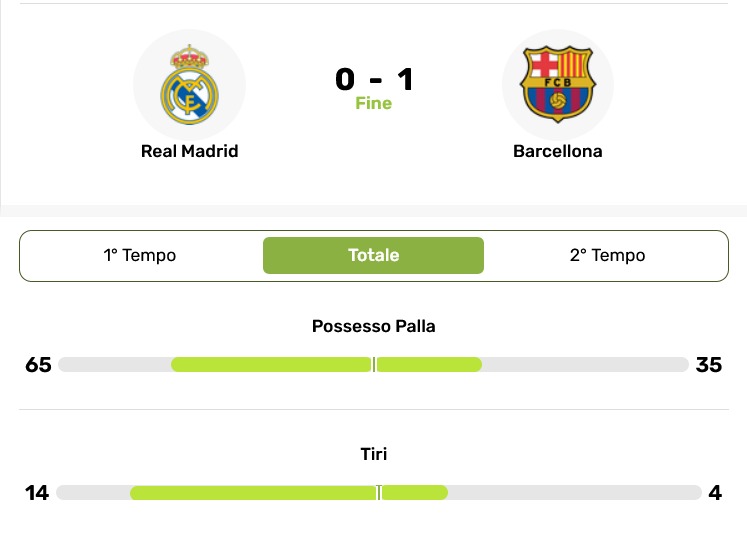Switch to the 1° Tempo tab
Image resolution: width=747 pixels, height=538 pixels.
[x=140, y=255]
